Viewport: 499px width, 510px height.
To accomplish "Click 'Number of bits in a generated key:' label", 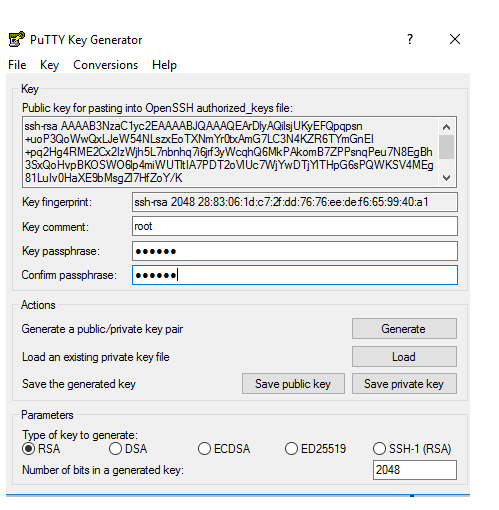I will click(x=103, y=470).
